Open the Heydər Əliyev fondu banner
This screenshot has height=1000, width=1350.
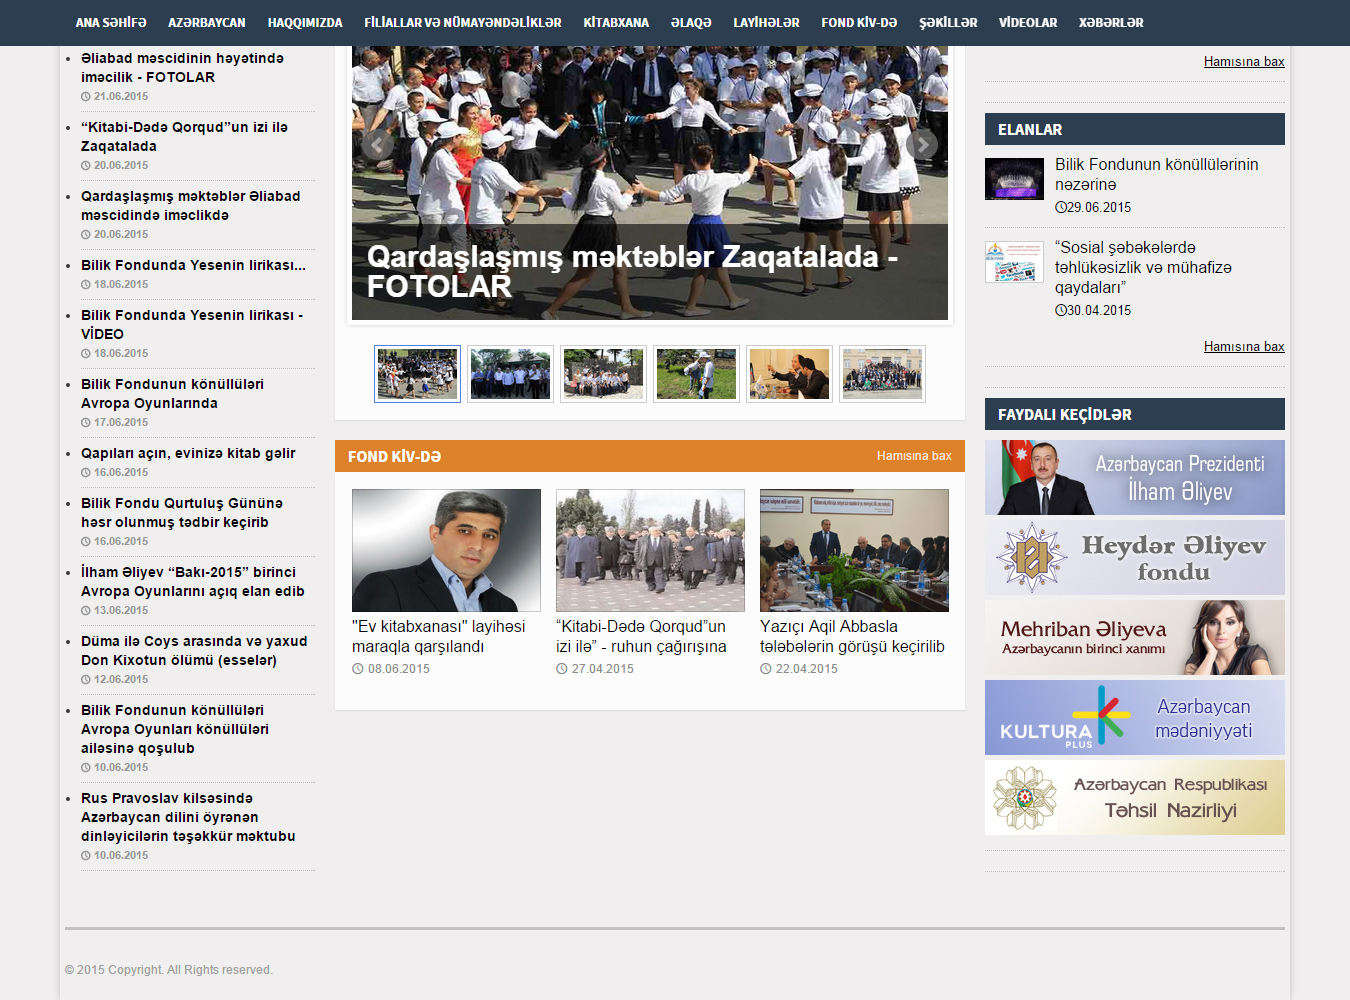(x=1134, y=558)
